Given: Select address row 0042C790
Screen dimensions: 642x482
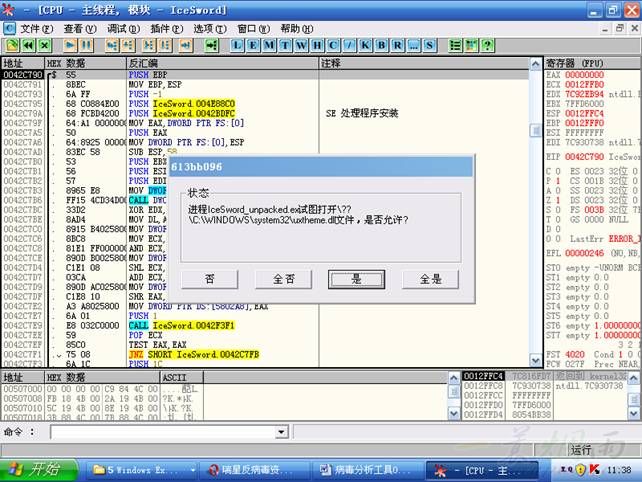Looking at the screenshot, I should pos(23,75).
